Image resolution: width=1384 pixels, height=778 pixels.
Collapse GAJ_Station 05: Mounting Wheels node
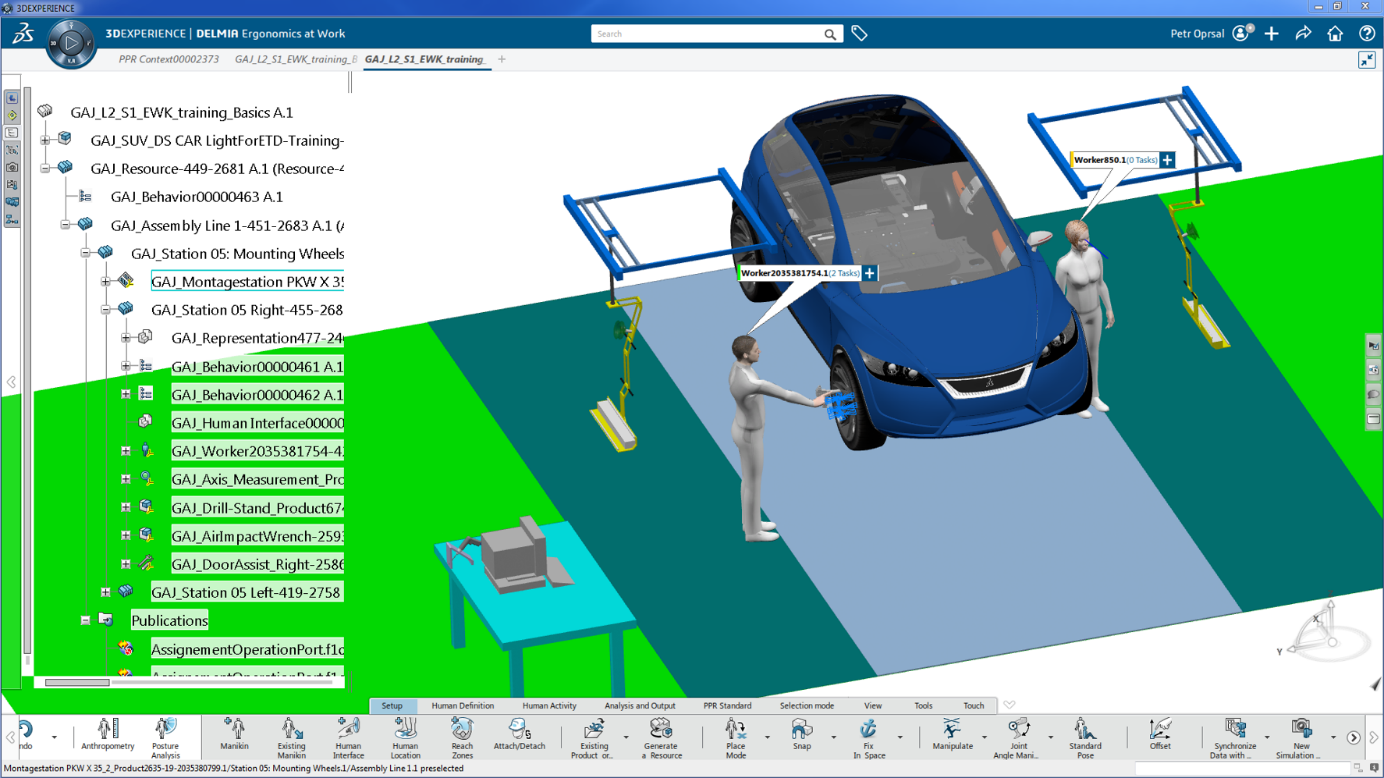(85, 254)
